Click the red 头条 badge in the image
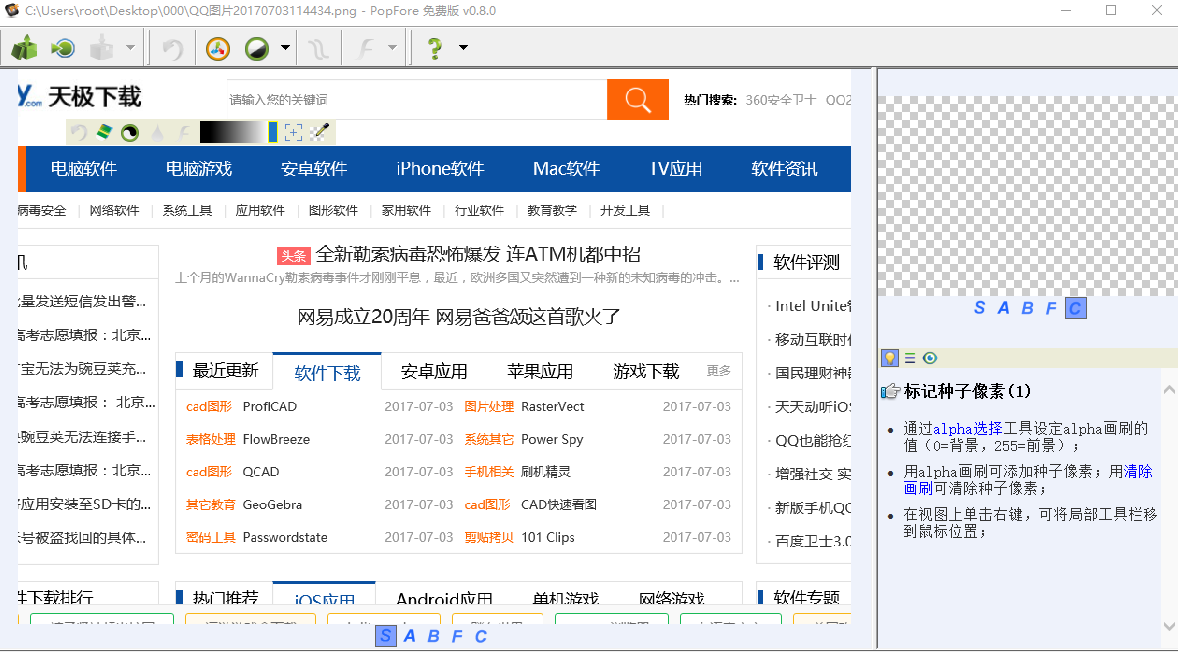Viewport: 1178px width, 652px height. point(293,255)
